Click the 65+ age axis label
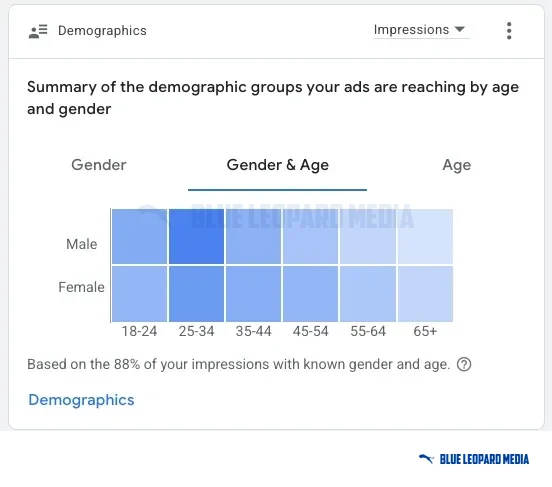This screenshot has width=552, height=487. click(x=425, y=331)
